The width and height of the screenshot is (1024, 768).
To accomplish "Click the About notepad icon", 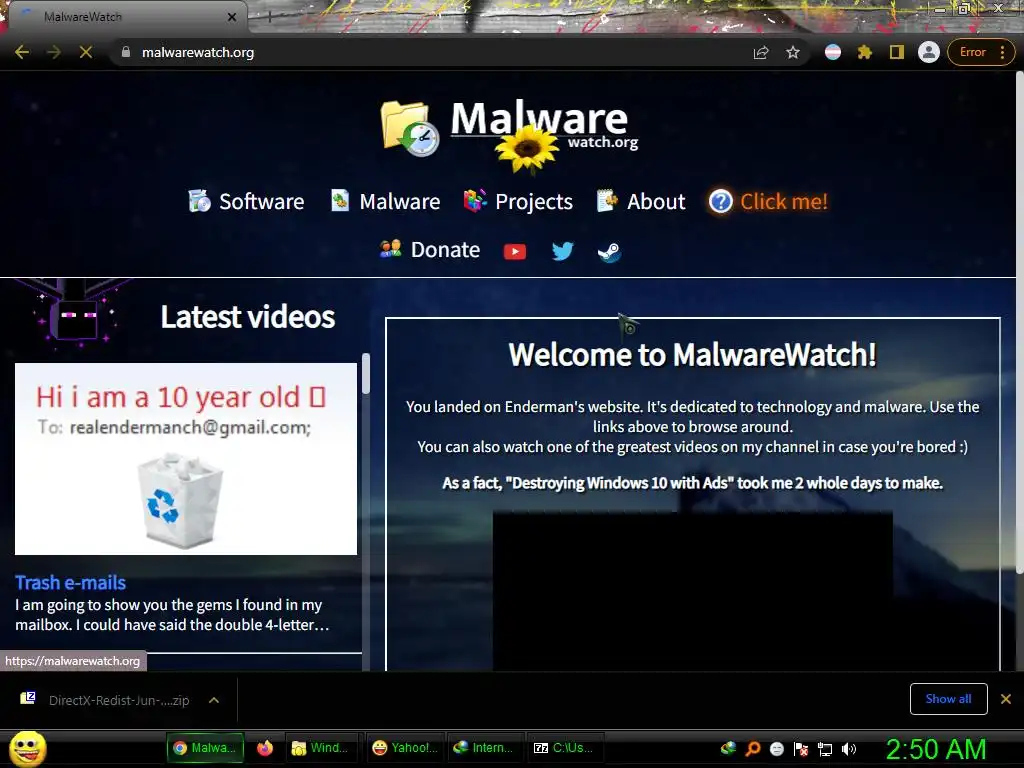I will click(x=607, y=200).
